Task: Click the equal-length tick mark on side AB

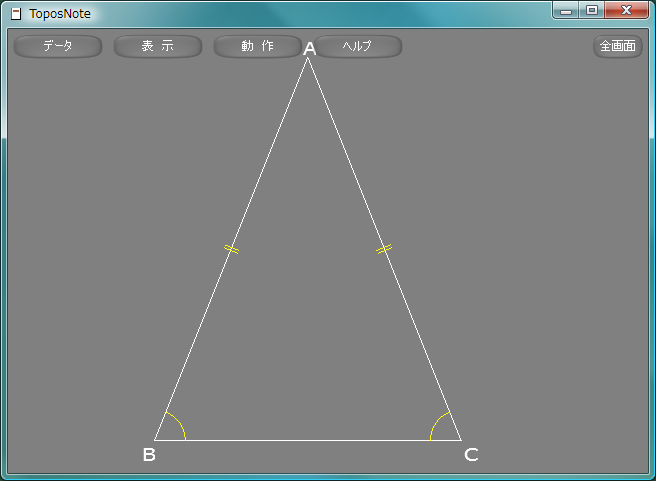Action: [x=231, y=249]
